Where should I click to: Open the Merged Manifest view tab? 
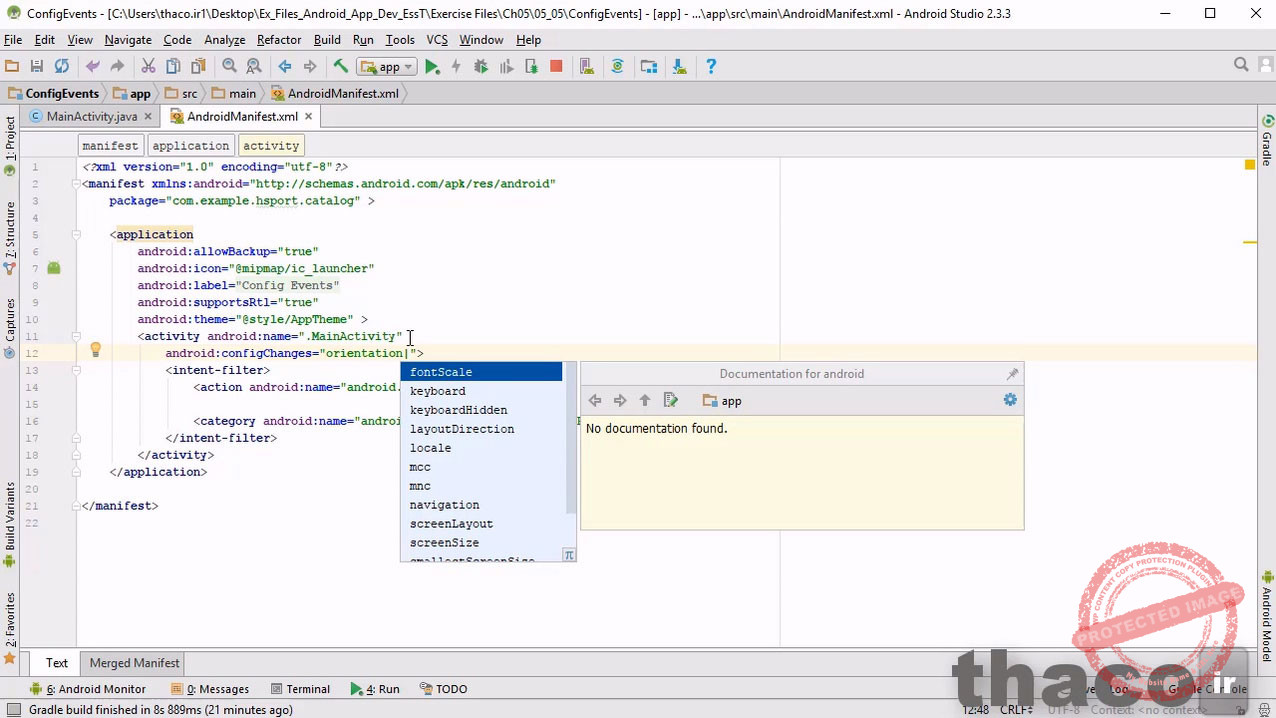[134, 663]
